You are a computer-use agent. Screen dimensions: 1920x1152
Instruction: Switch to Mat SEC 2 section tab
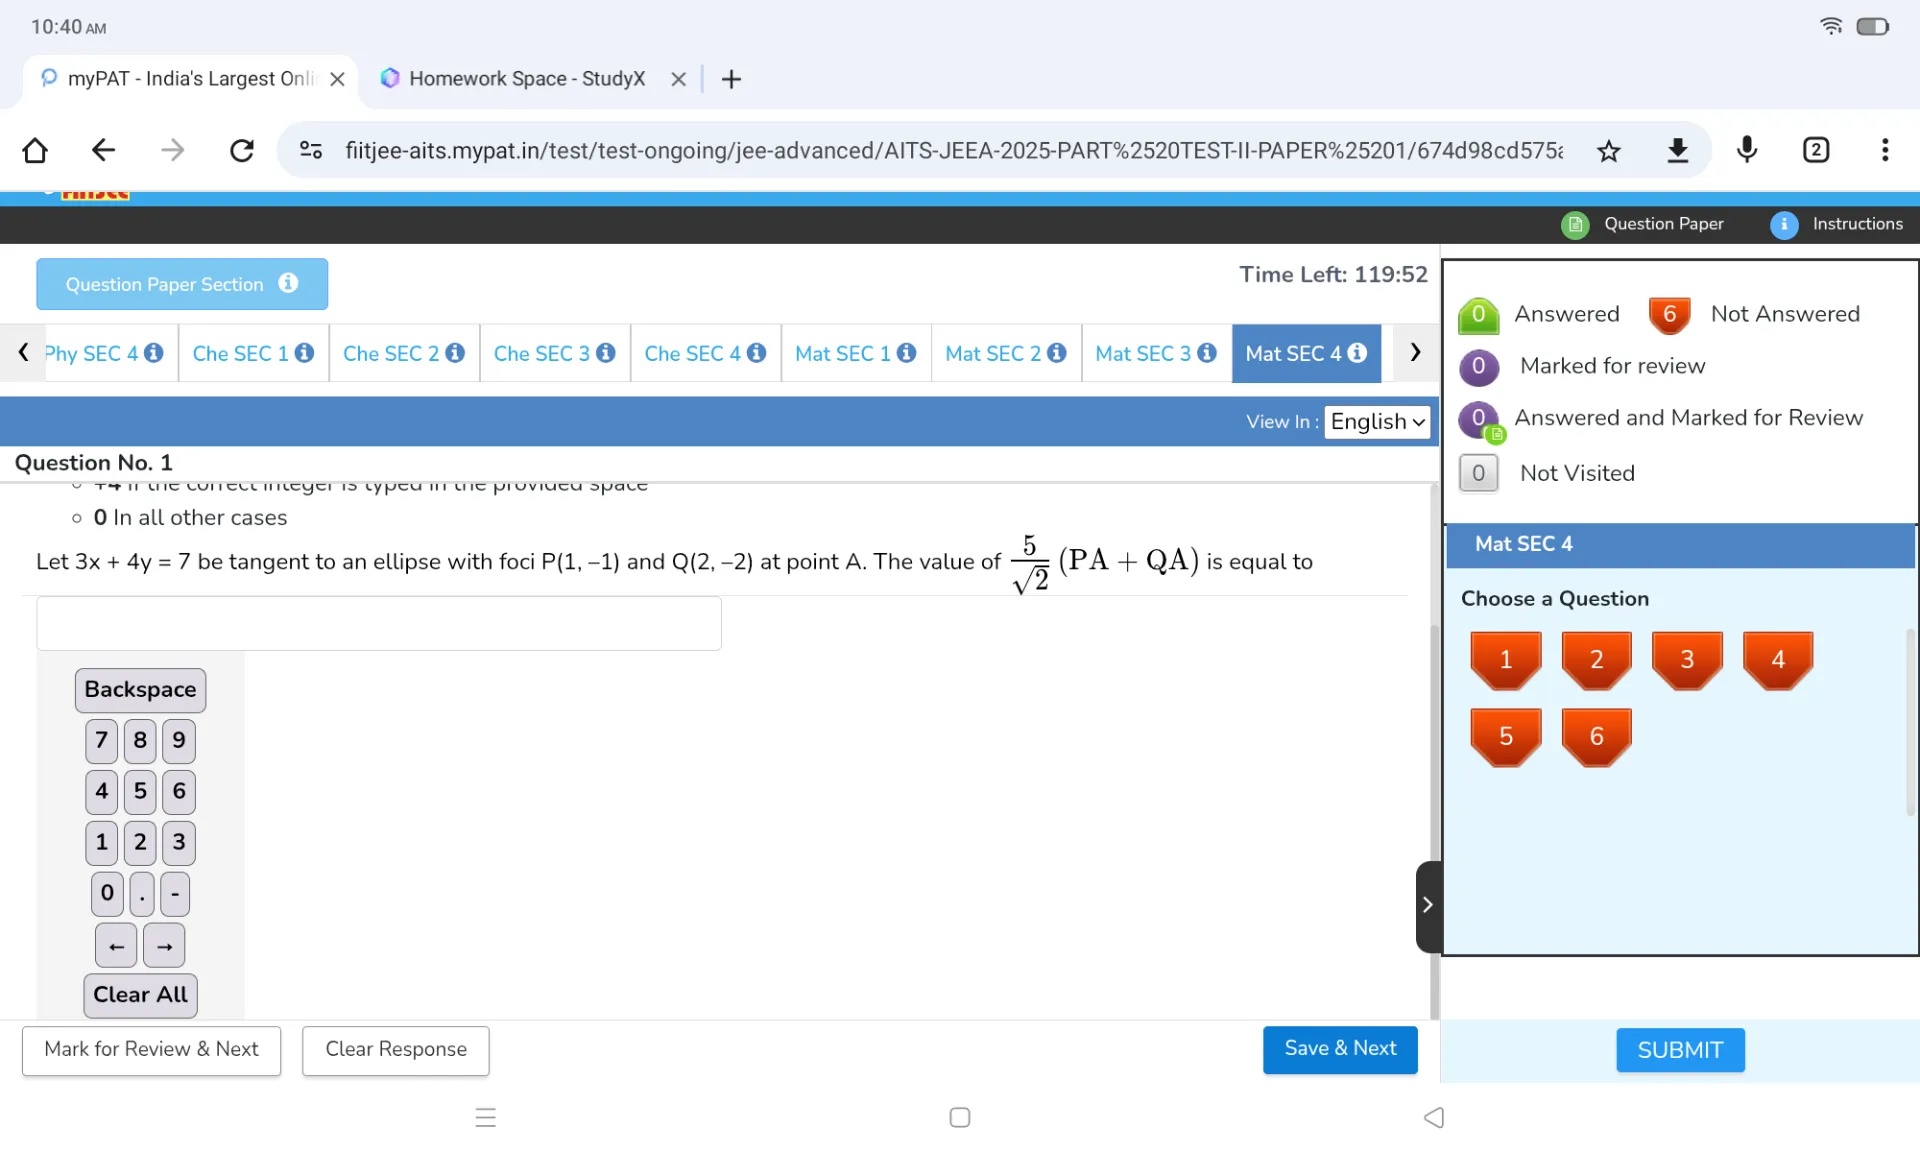pyautogui.click(x=992, y=354)
